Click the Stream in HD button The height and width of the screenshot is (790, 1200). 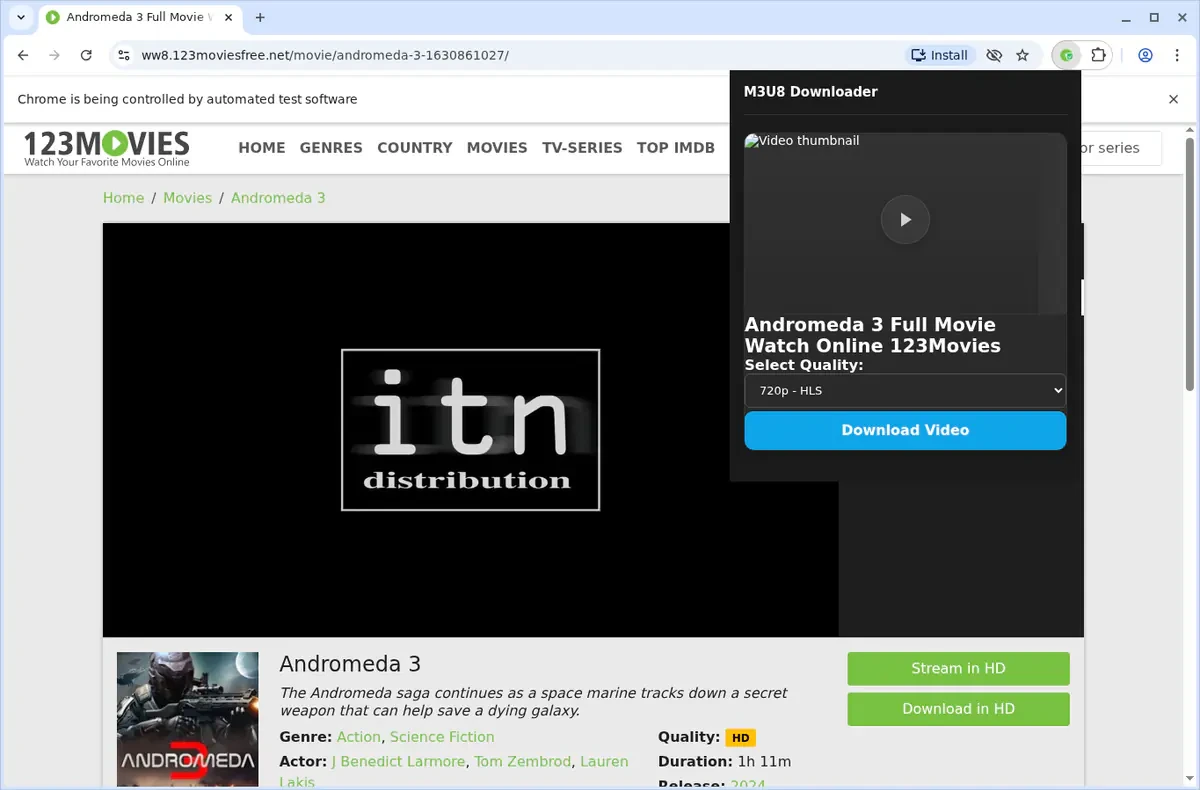pyautogui.click(x=958, y=669)
